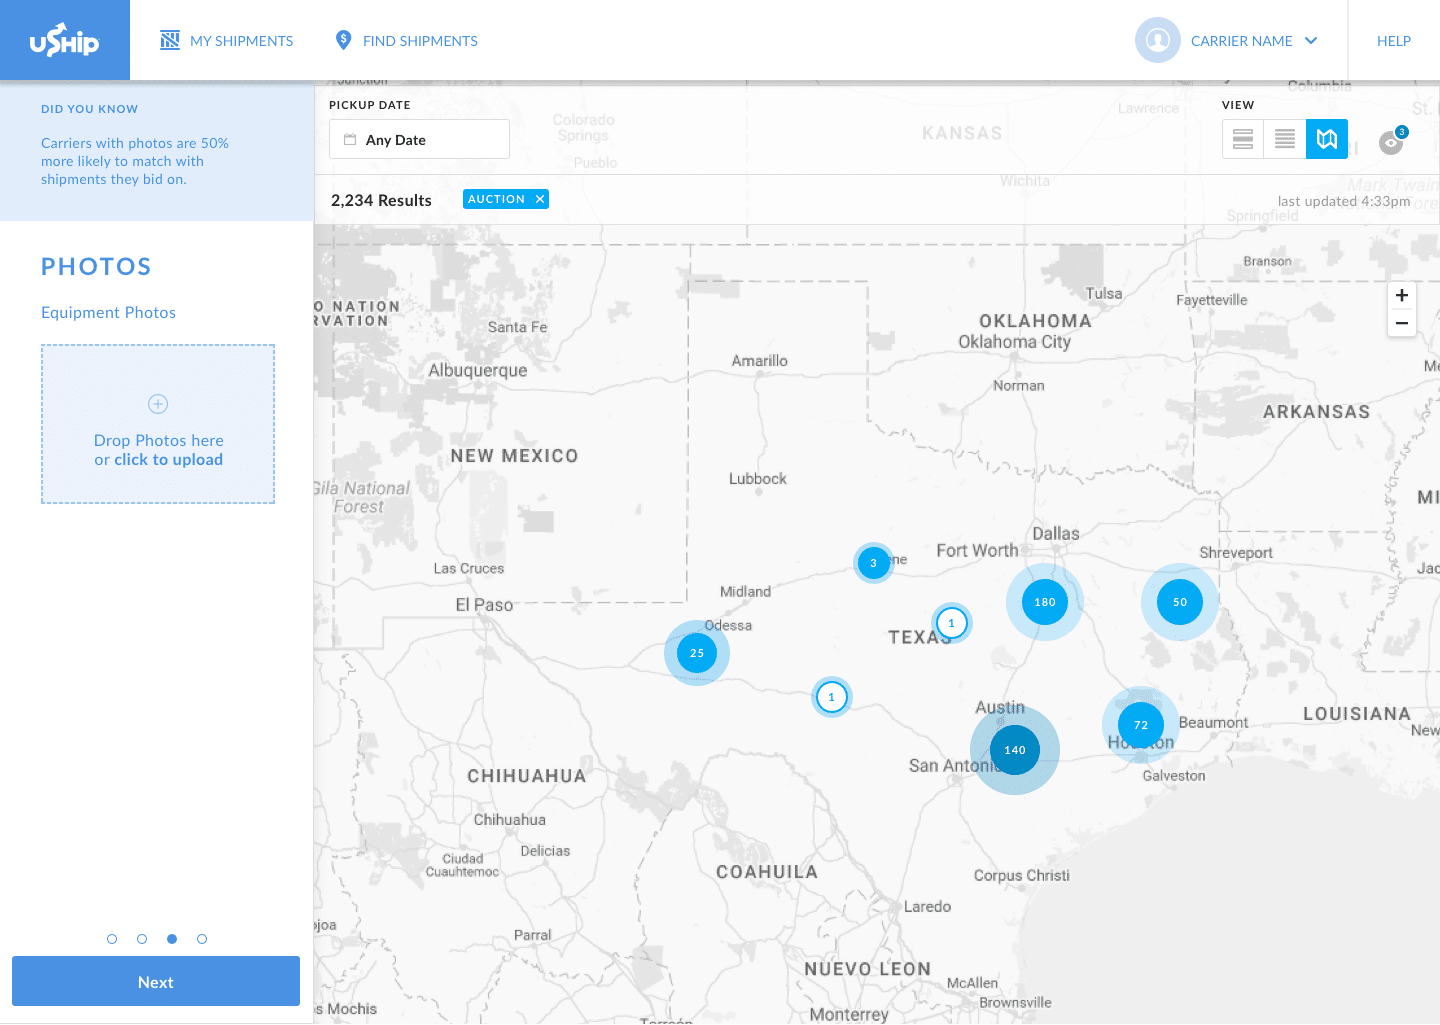The height and width of the screenshot is (1025, 1440).
Task: Click the 180 shipments cluster near Dallas
Action: [1045, 602]
